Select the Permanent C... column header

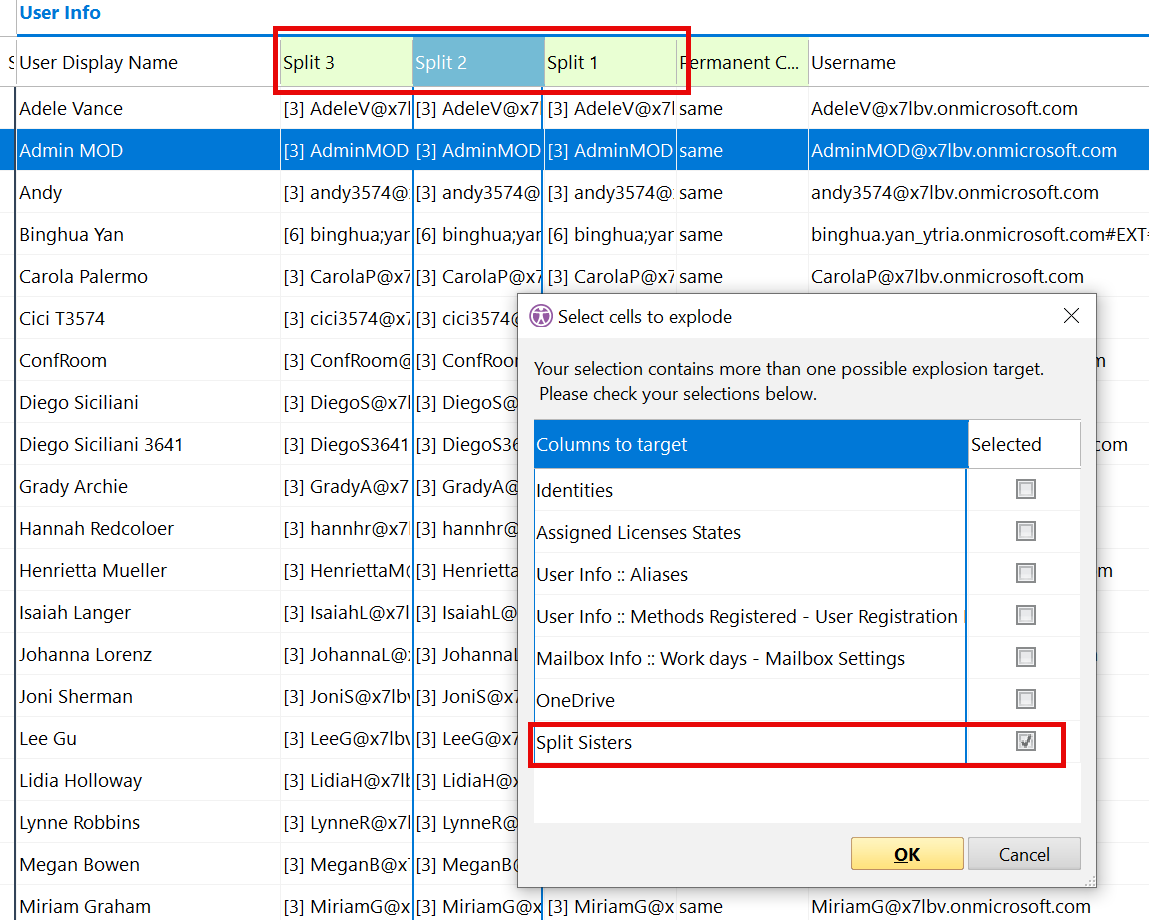(740, 63)
